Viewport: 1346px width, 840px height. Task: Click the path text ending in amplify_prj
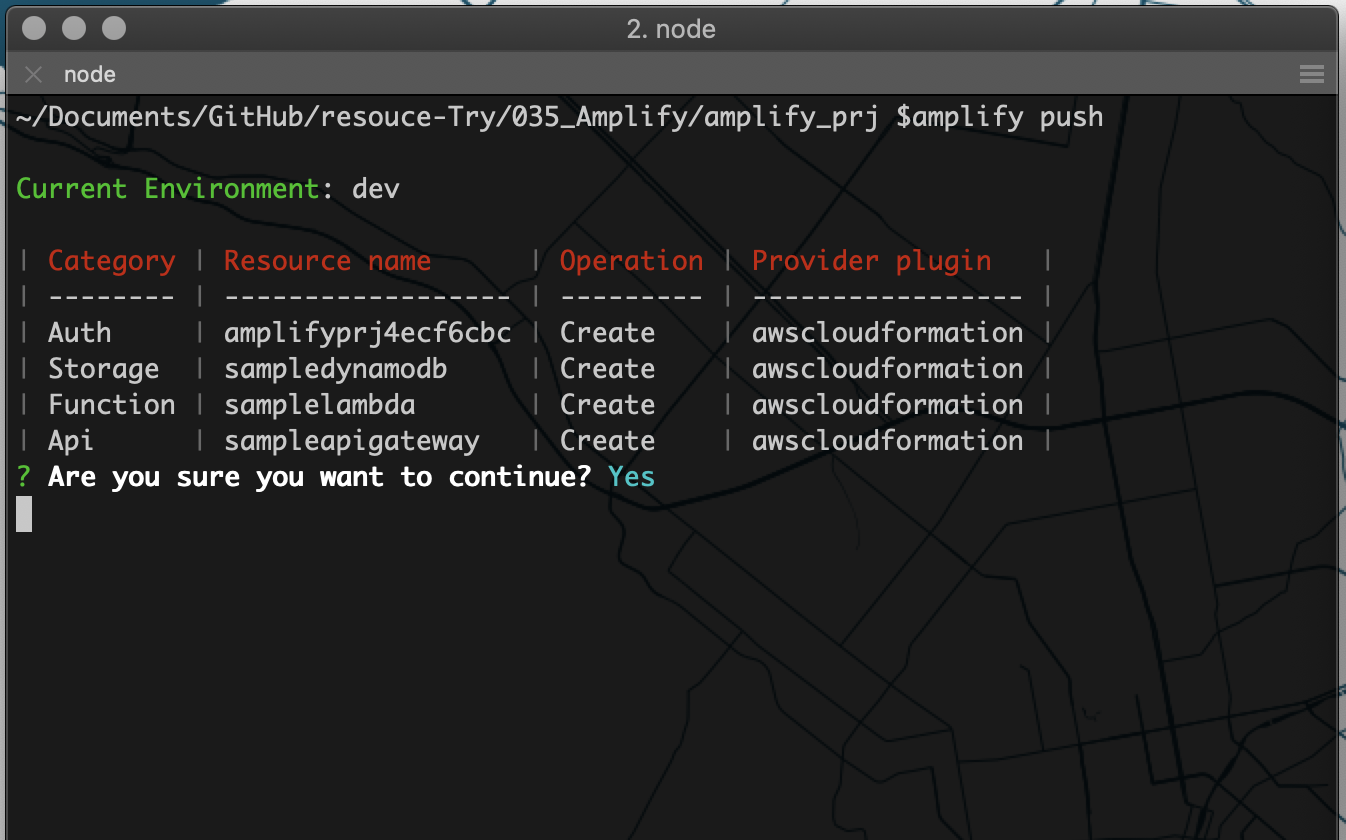447,117
